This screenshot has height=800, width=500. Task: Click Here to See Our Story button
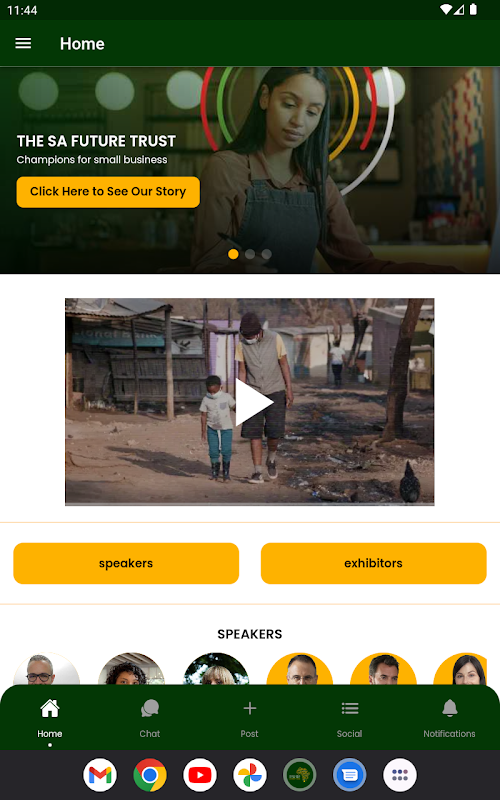[108, 192]
